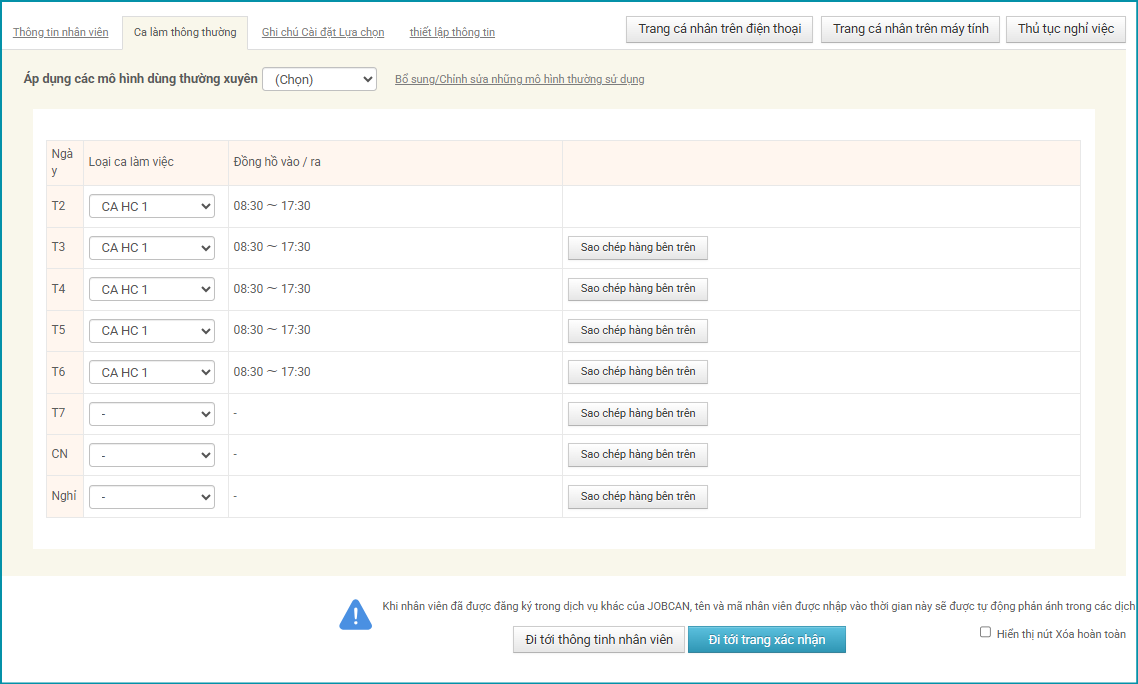Click 'Đi tới thông tinh nhân viên' button
Screen dimensions: 1138x684
599,639
